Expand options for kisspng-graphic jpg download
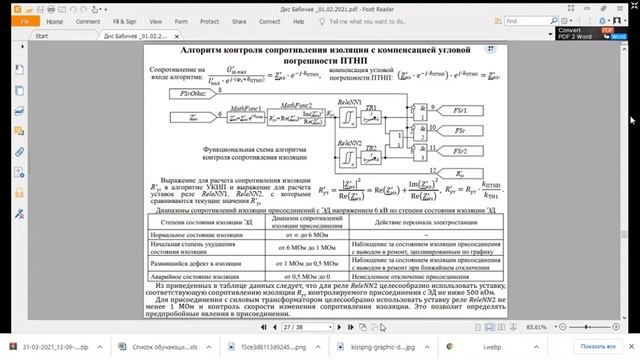 (x=427, y=347)
